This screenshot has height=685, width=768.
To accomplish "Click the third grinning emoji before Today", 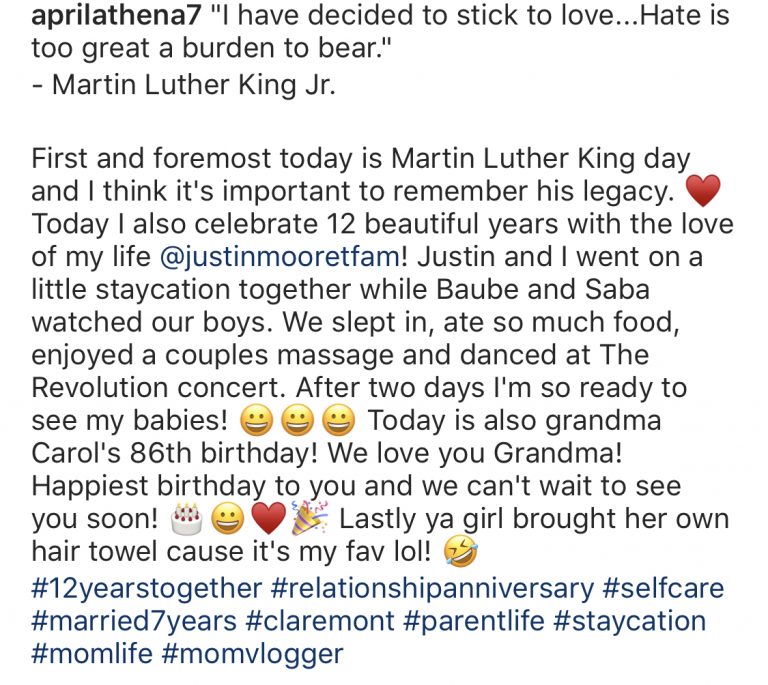I will (x=338, y=421).
